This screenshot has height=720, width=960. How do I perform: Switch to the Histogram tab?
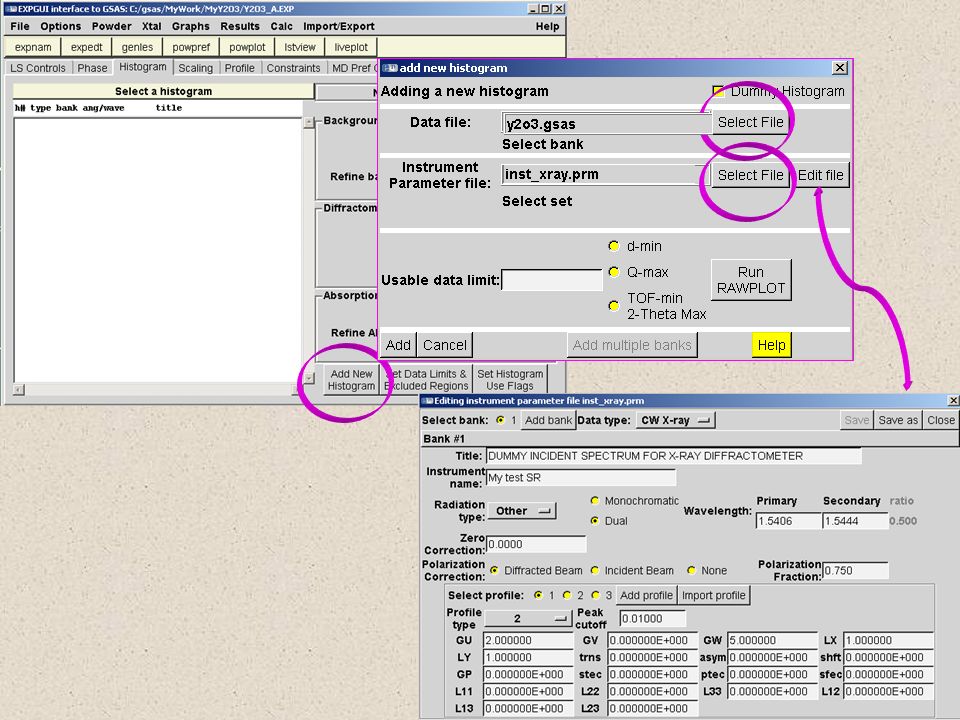pos(143,67)
